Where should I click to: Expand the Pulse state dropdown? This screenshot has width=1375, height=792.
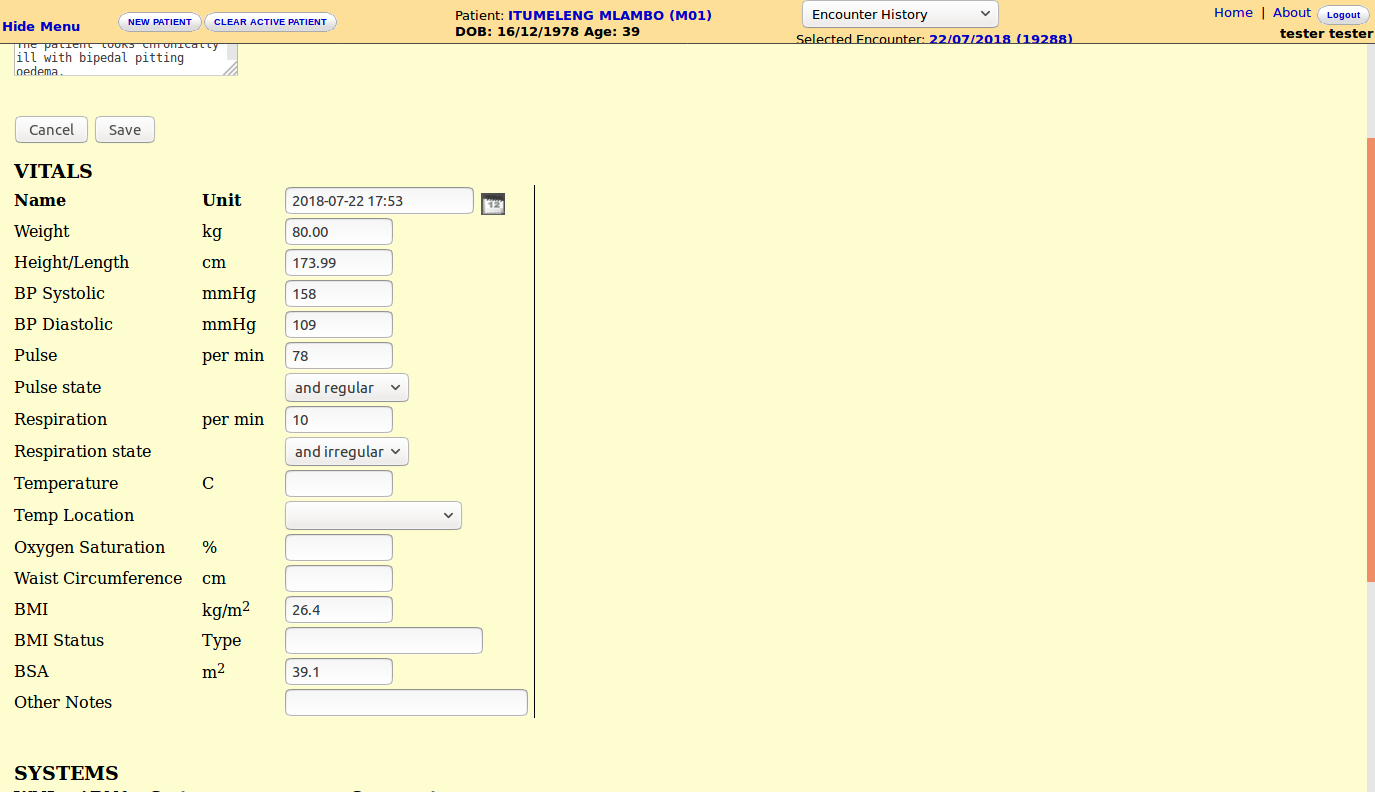point(346,388)
